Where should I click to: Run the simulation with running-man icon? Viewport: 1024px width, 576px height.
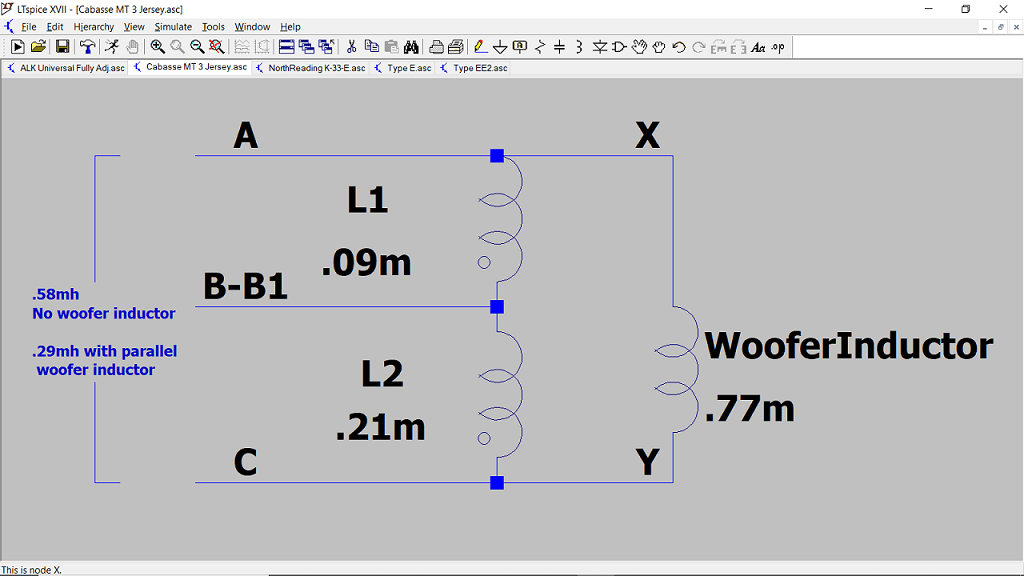pos(112,46)
